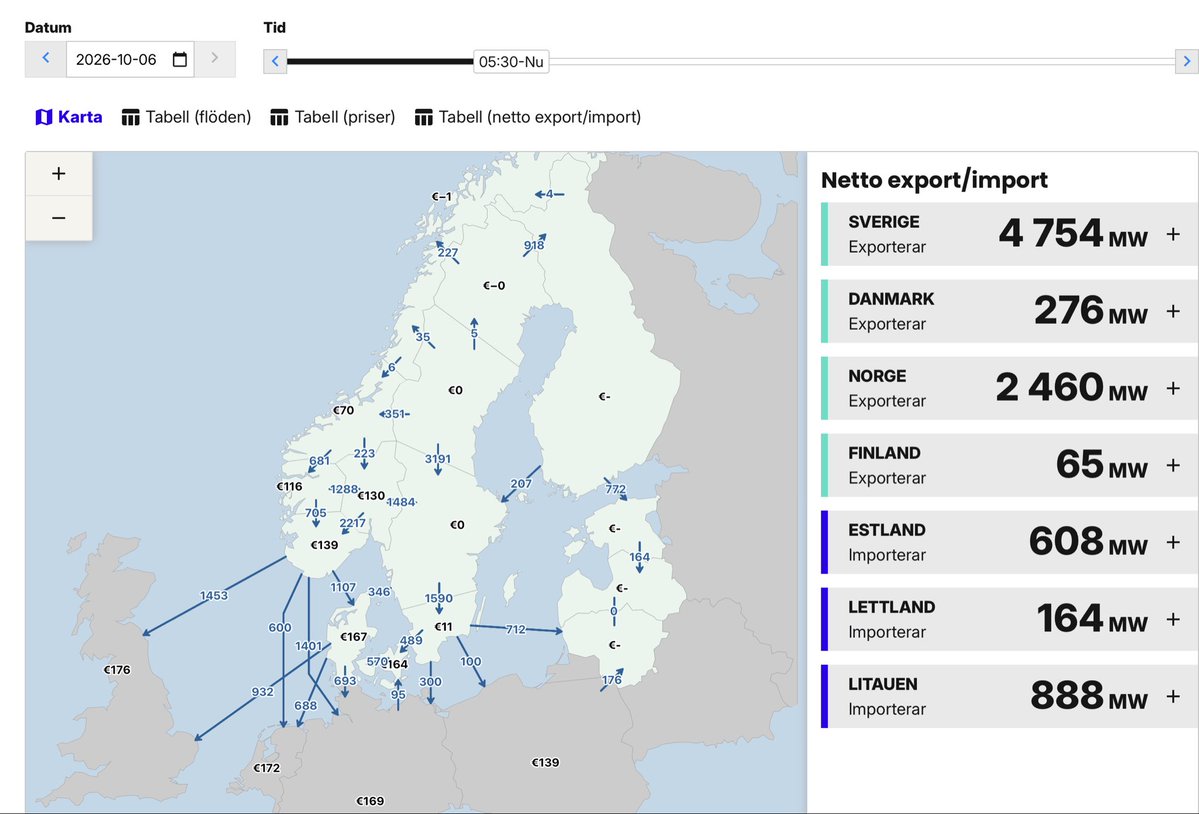Click the 693 flow label on map

point(345,680)
